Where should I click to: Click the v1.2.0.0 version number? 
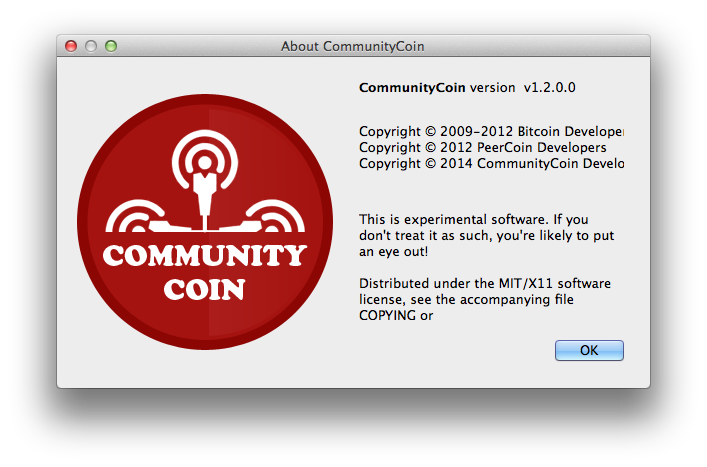coord(549,87)
